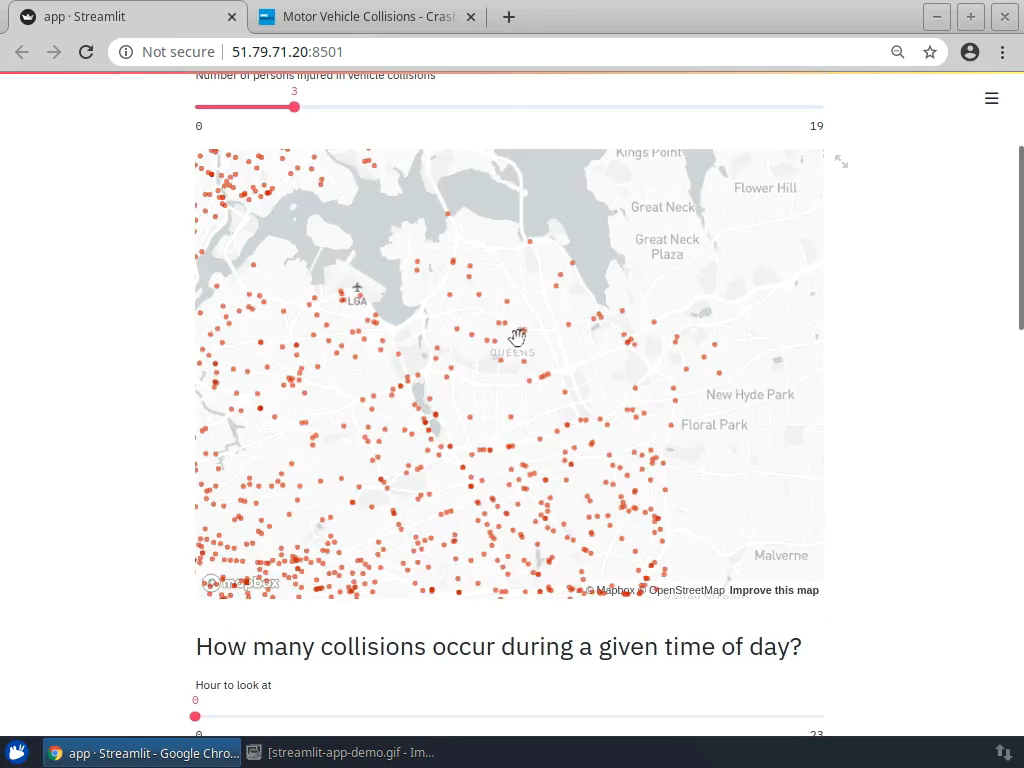Image resolution: width=1024 pixels, height=768 pixels.
Task: Expand the map to fullscreen
Action: point(841,161)
